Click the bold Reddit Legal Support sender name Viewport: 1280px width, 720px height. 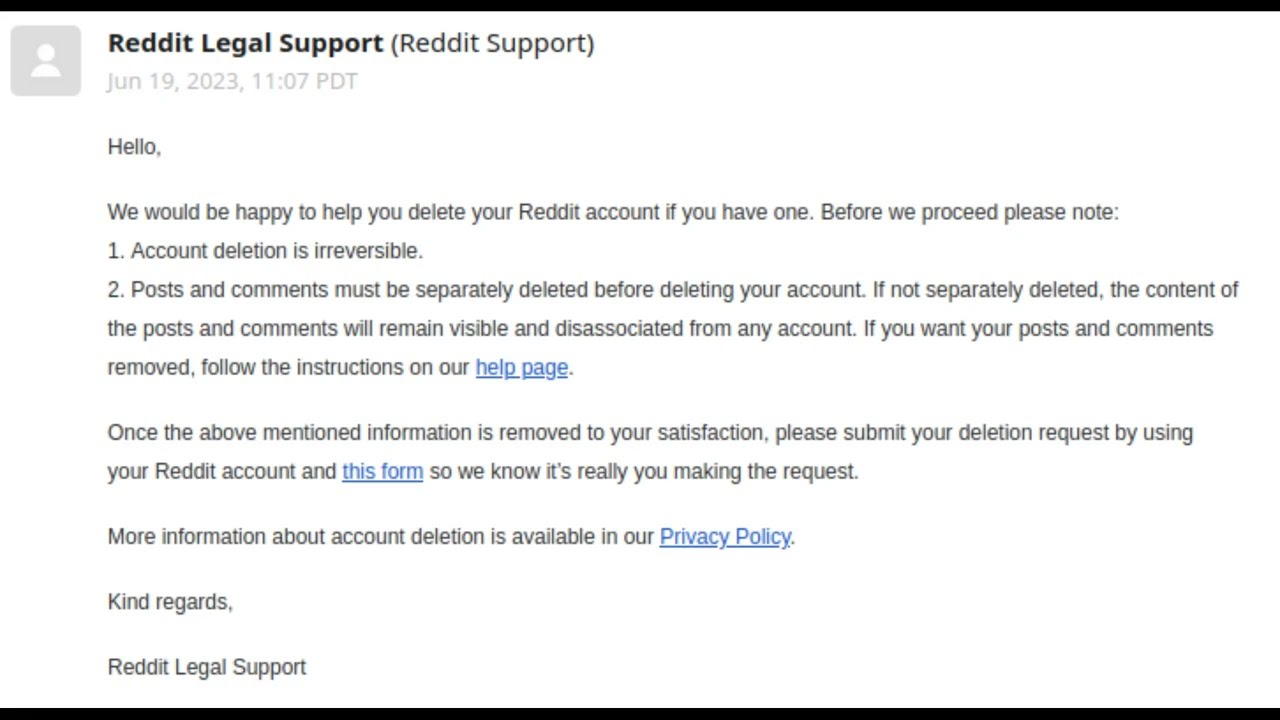tap(245, 43)
